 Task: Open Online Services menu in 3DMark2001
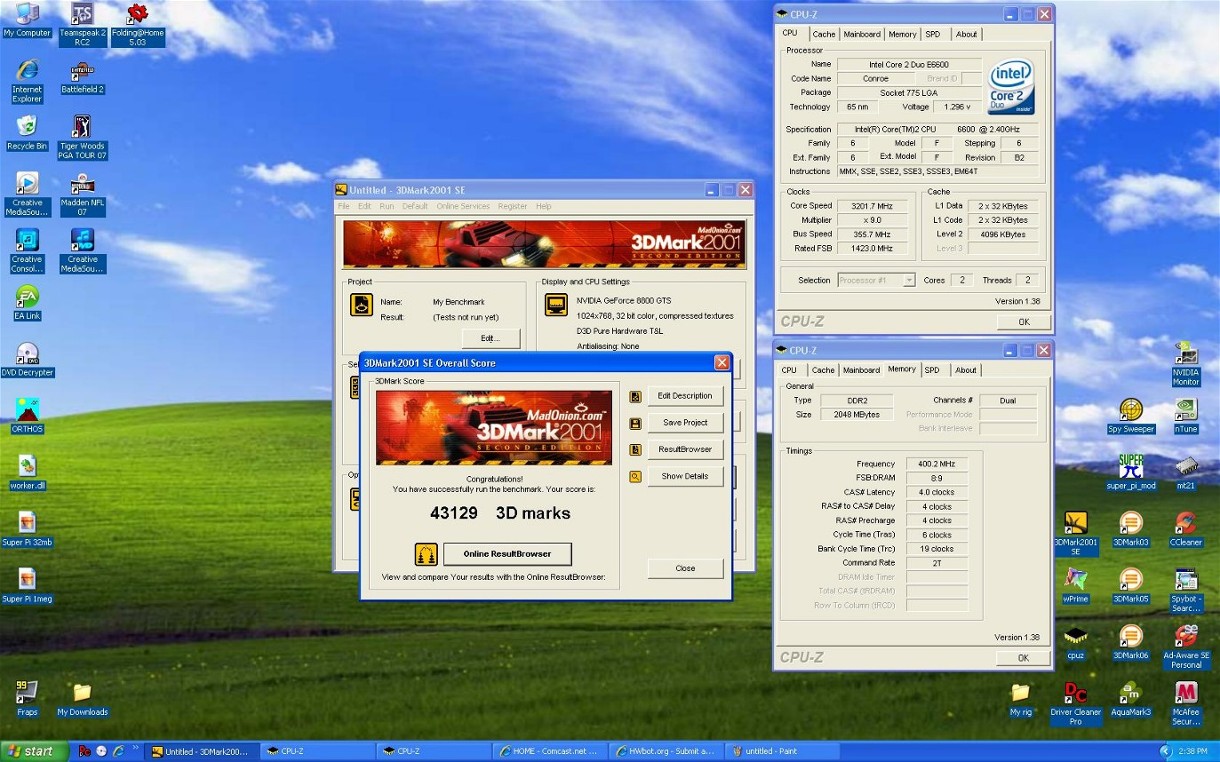463,206
